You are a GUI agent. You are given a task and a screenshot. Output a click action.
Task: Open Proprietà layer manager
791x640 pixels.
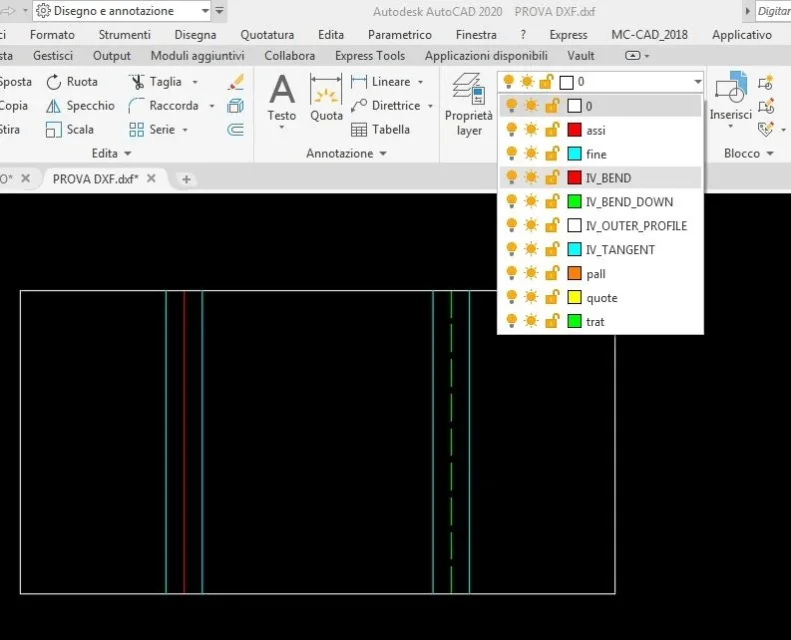point(469,105)
